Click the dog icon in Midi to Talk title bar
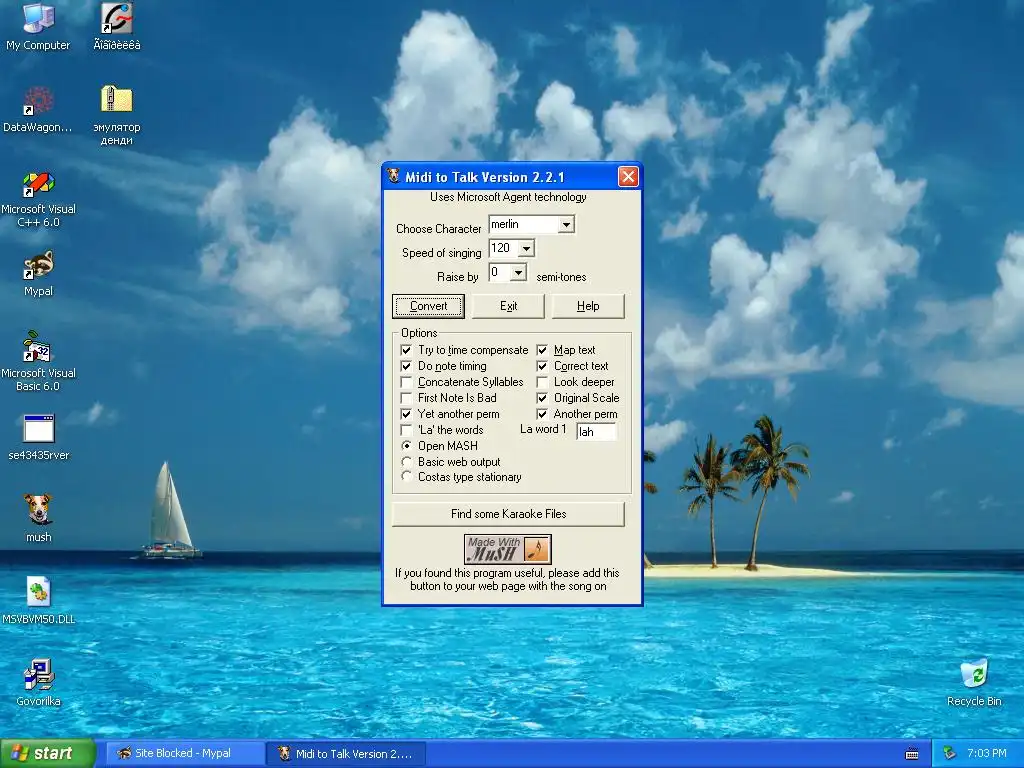 tap(393, 176)
